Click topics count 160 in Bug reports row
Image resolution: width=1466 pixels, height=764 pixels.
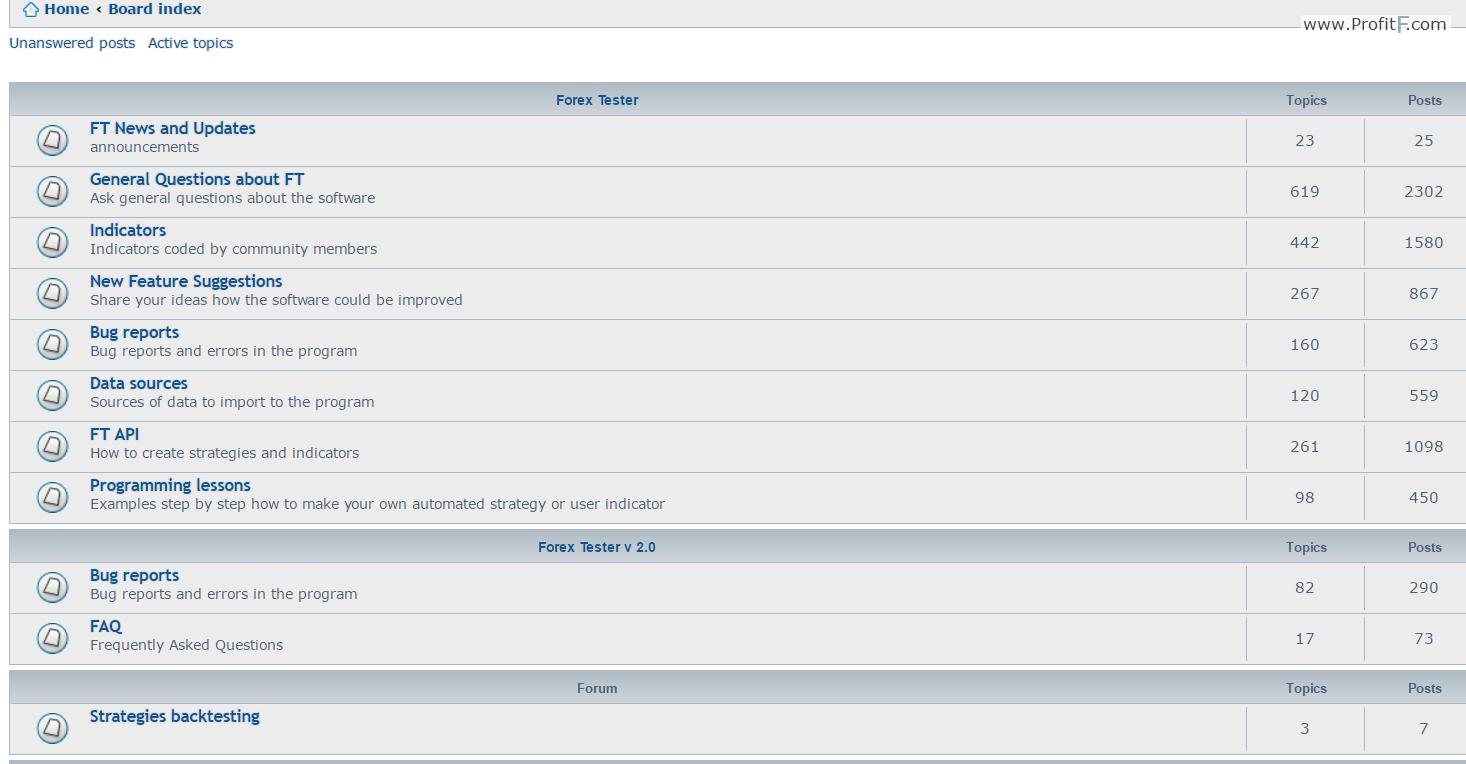click(x=1305, y=345)
